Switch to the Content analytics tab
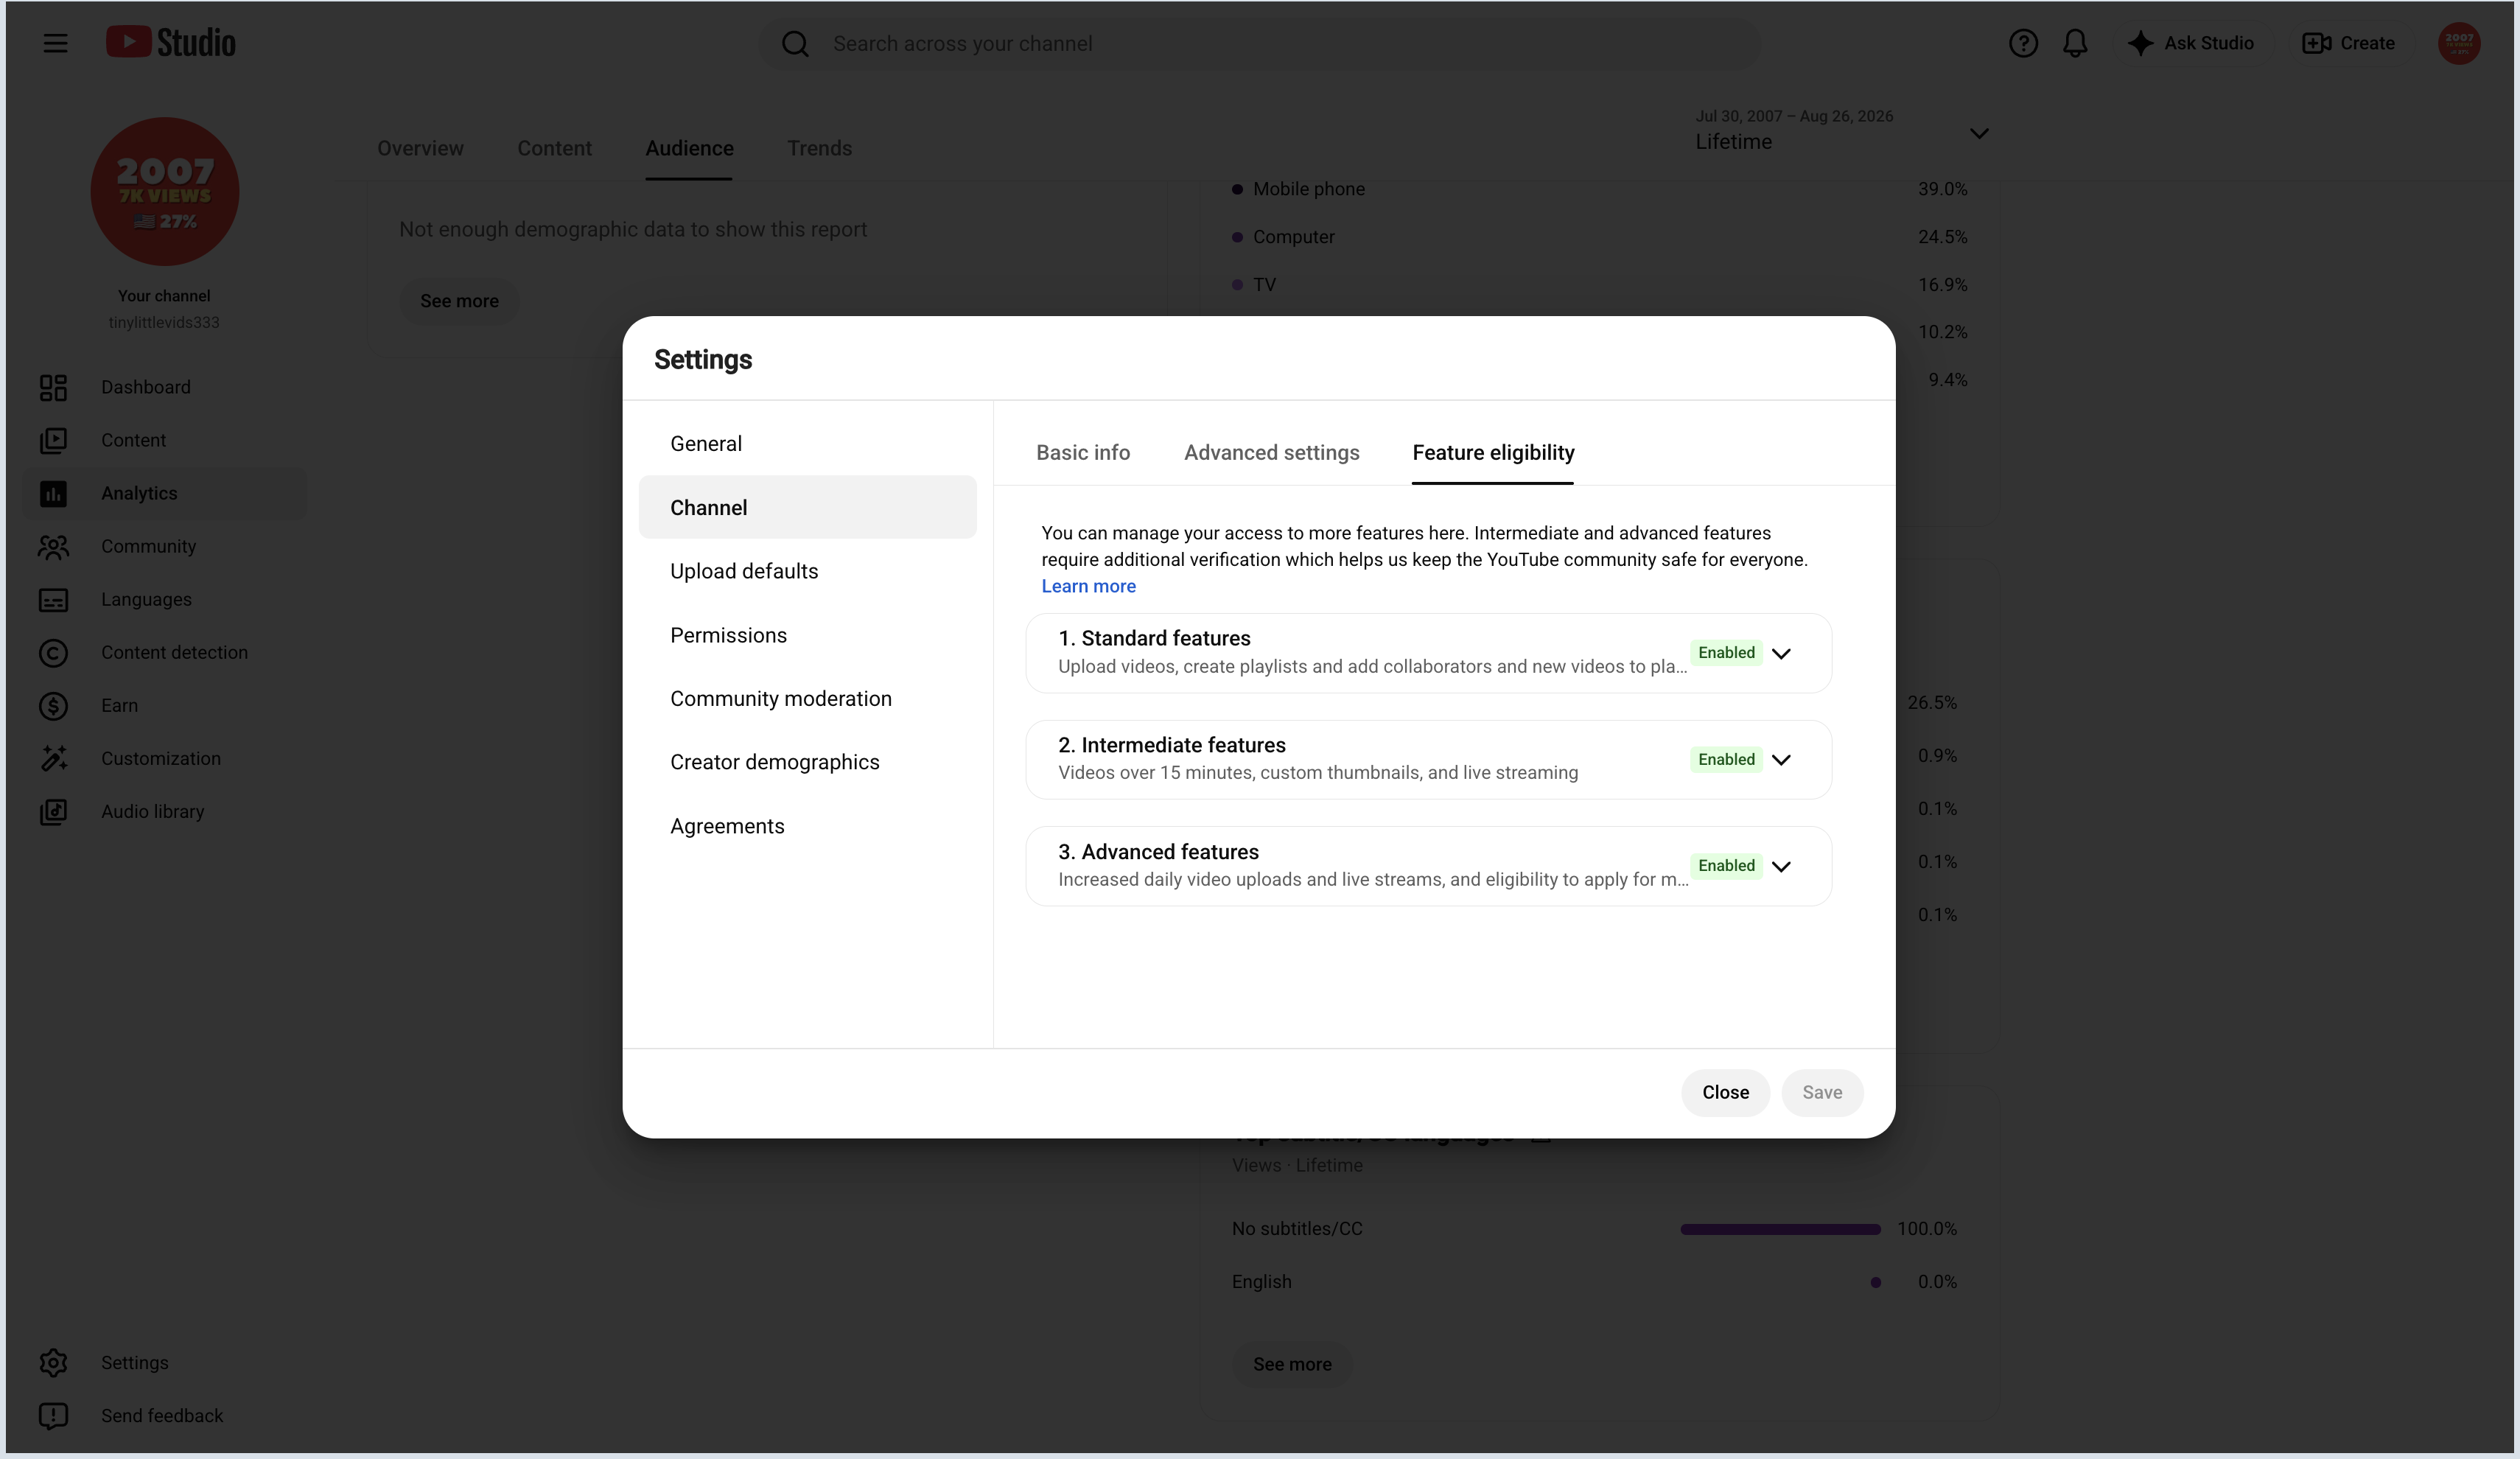Viewport: 2520px width, 1459px height. 554,148
